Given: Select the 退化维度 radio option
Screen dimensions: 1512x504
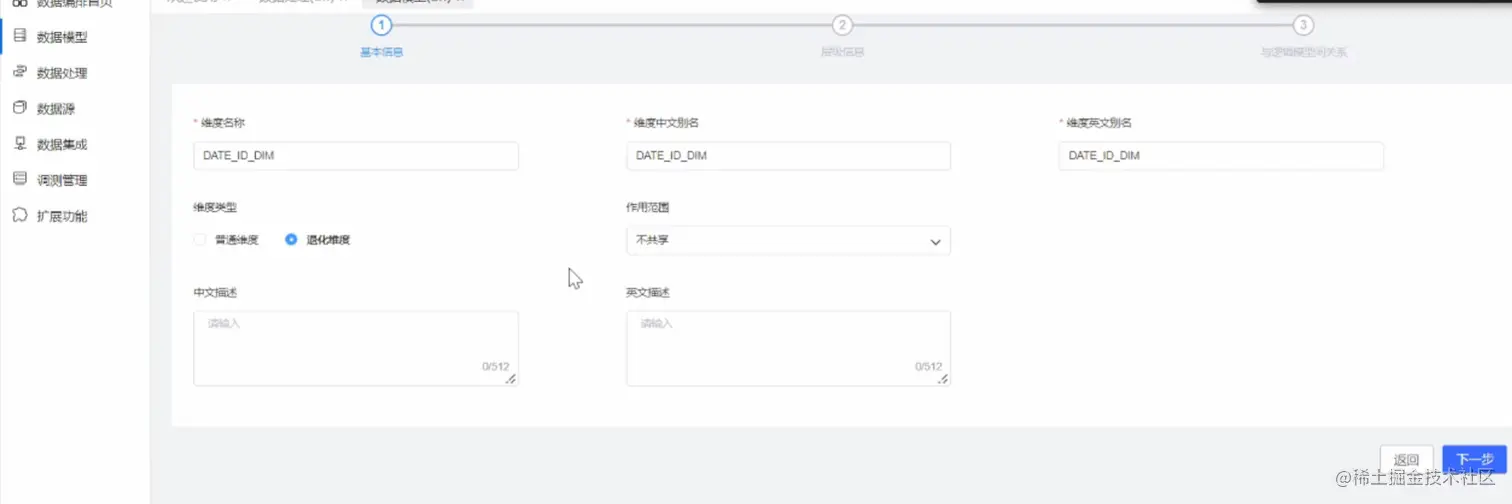Looking at the screenshot, I should click(291, 240).
